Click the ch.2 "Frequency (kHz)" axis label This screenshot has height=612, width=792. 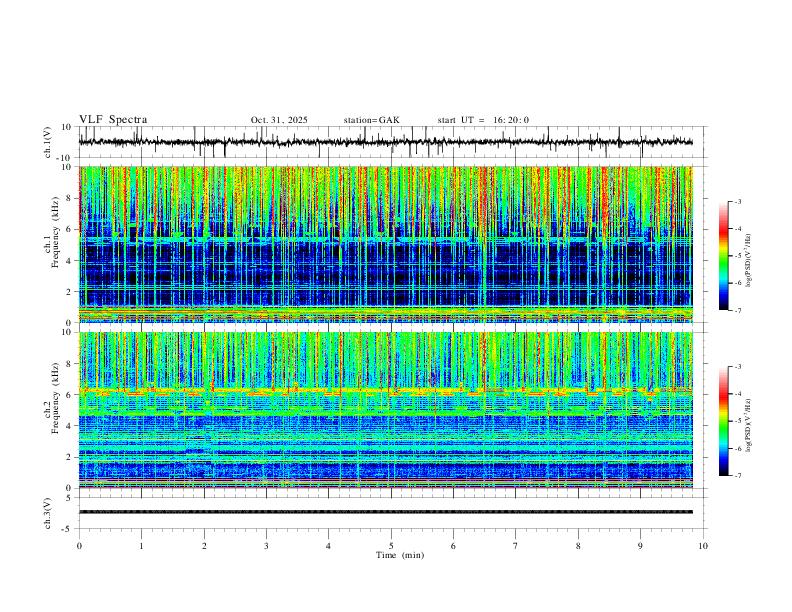click(x=56, y=398)
